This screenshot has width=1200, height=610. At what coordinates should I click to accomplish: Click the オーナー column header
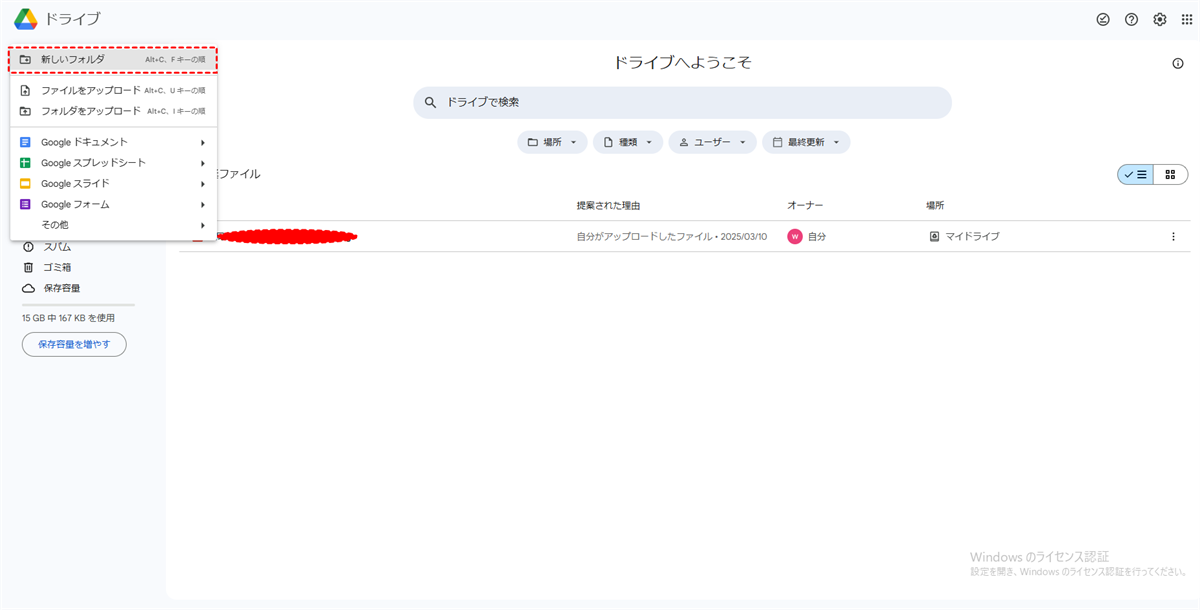point(805,205)
